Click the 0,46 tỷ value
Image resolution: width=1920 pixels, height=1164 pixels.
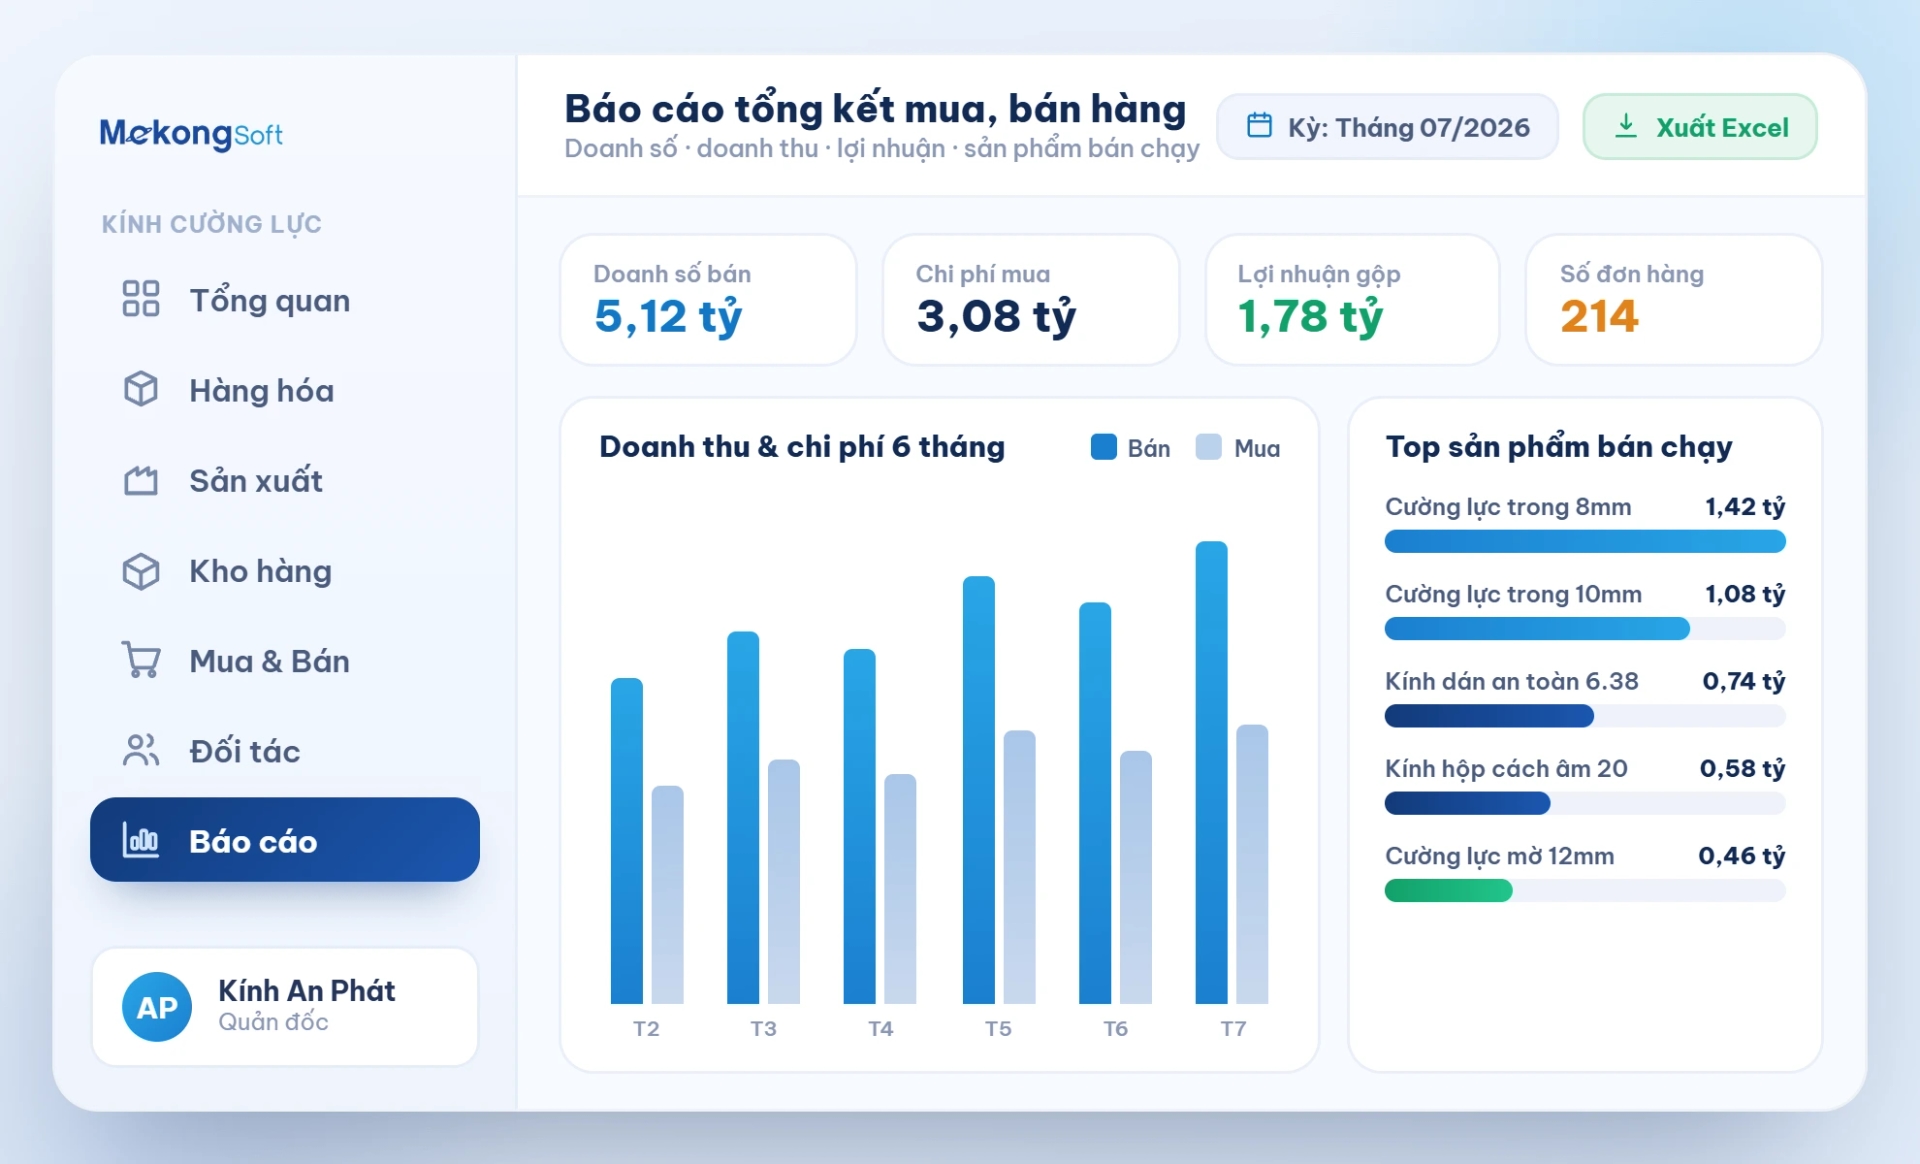(1742, 856)
